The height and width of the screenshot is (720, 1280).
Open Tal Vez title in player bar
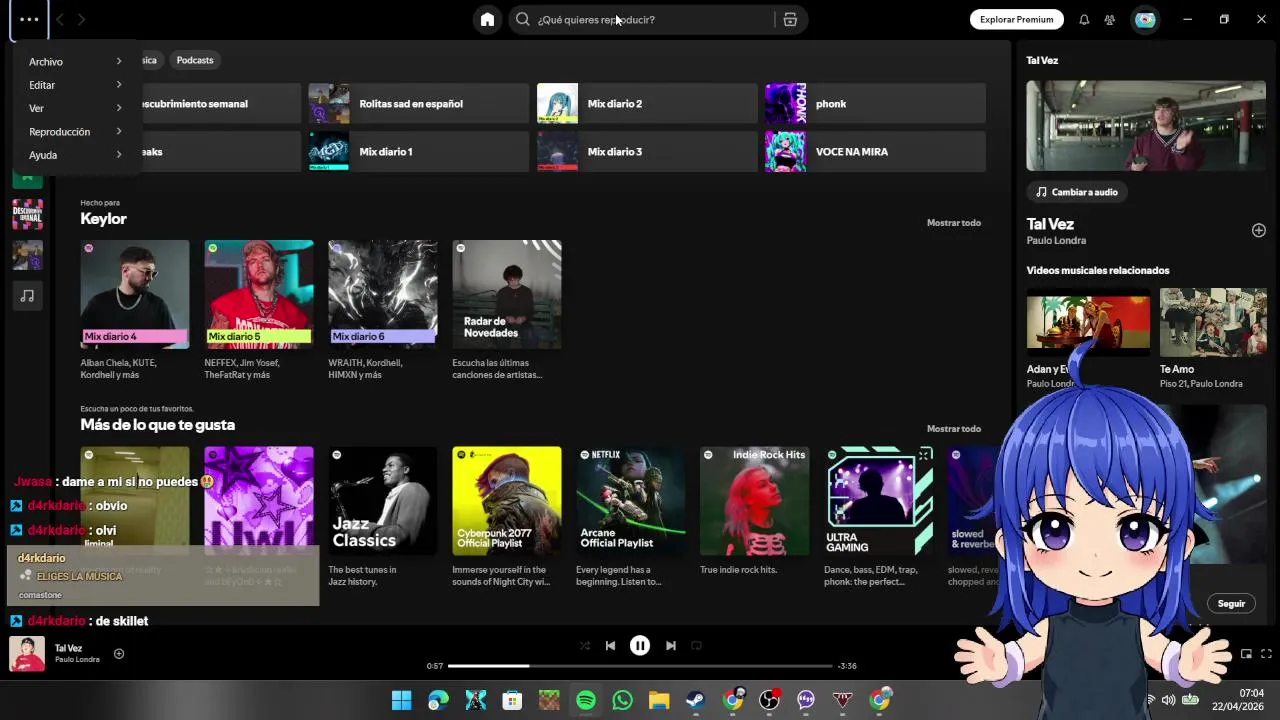(x=68, y=648)
